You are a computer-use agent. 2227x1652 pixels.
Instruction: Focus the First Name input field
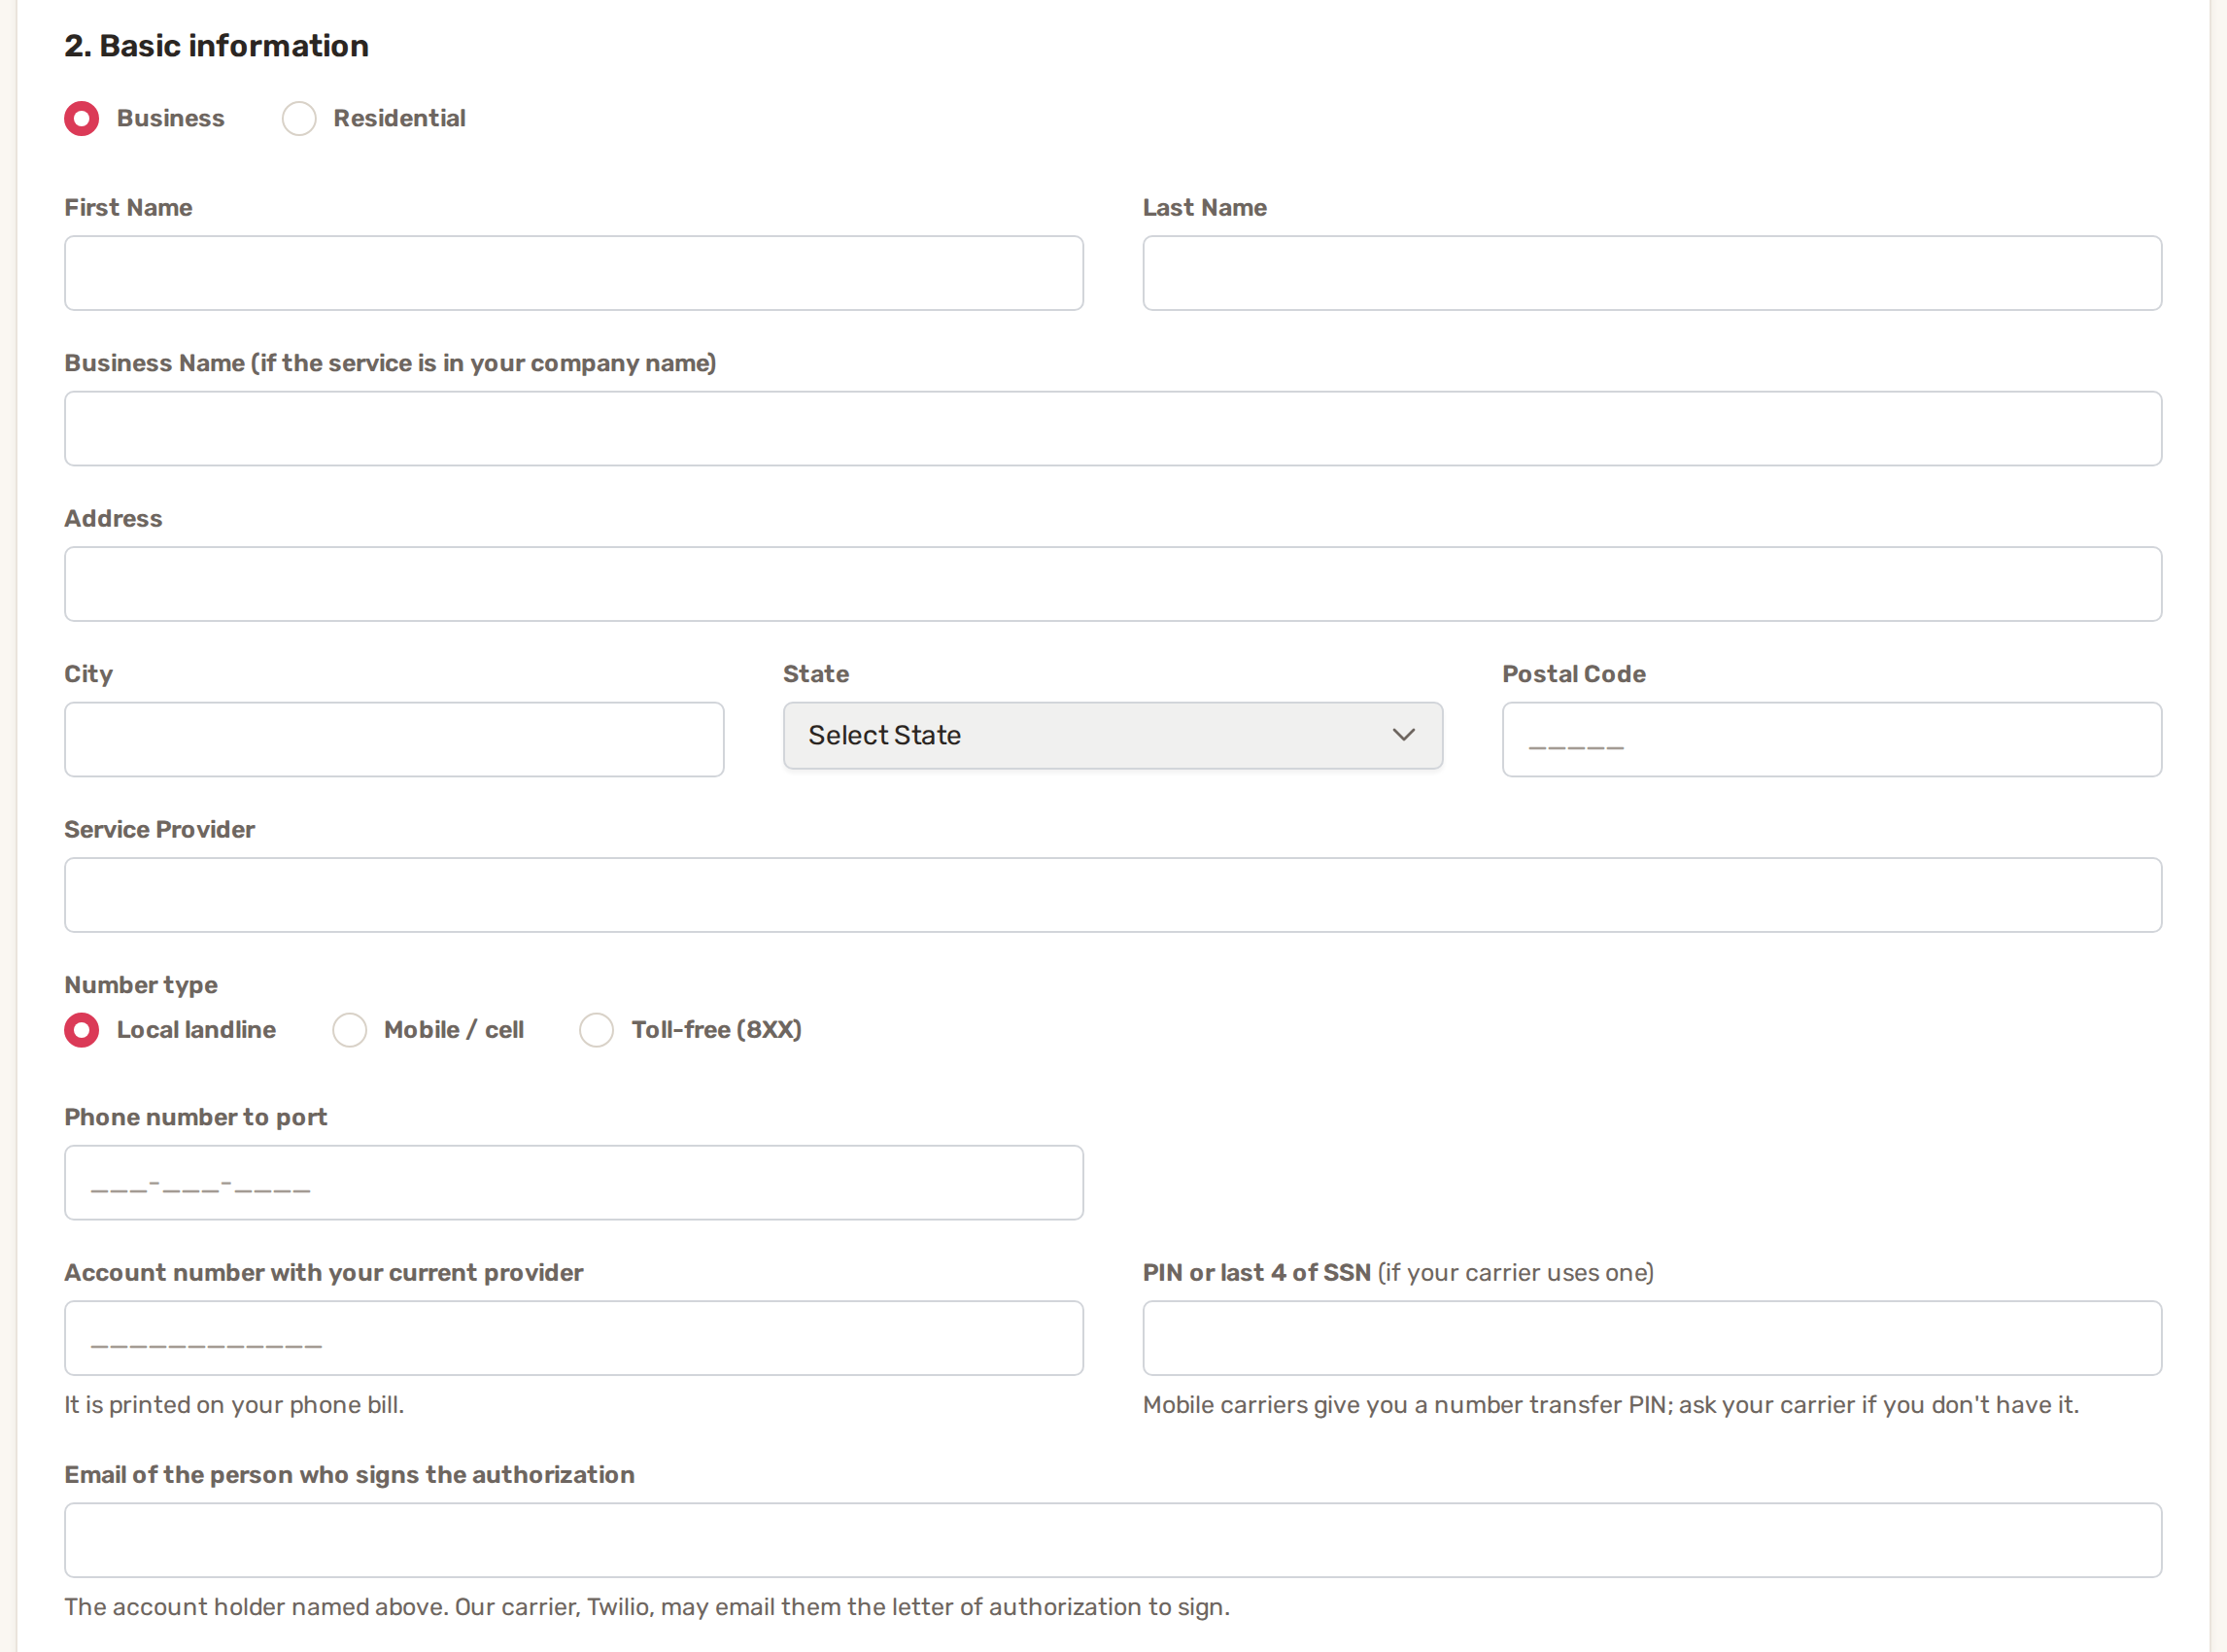(574, 273)
